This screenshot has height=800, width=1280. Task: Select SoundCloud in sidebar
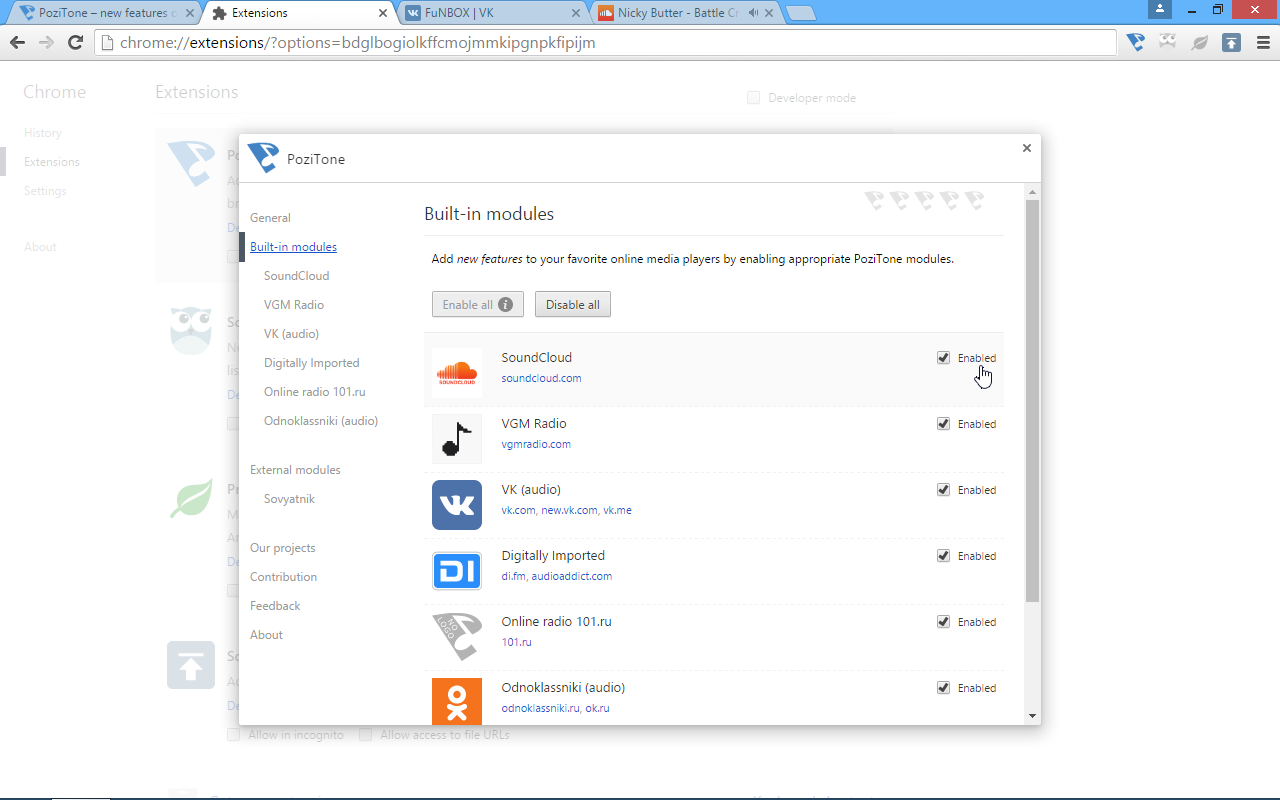296,276
